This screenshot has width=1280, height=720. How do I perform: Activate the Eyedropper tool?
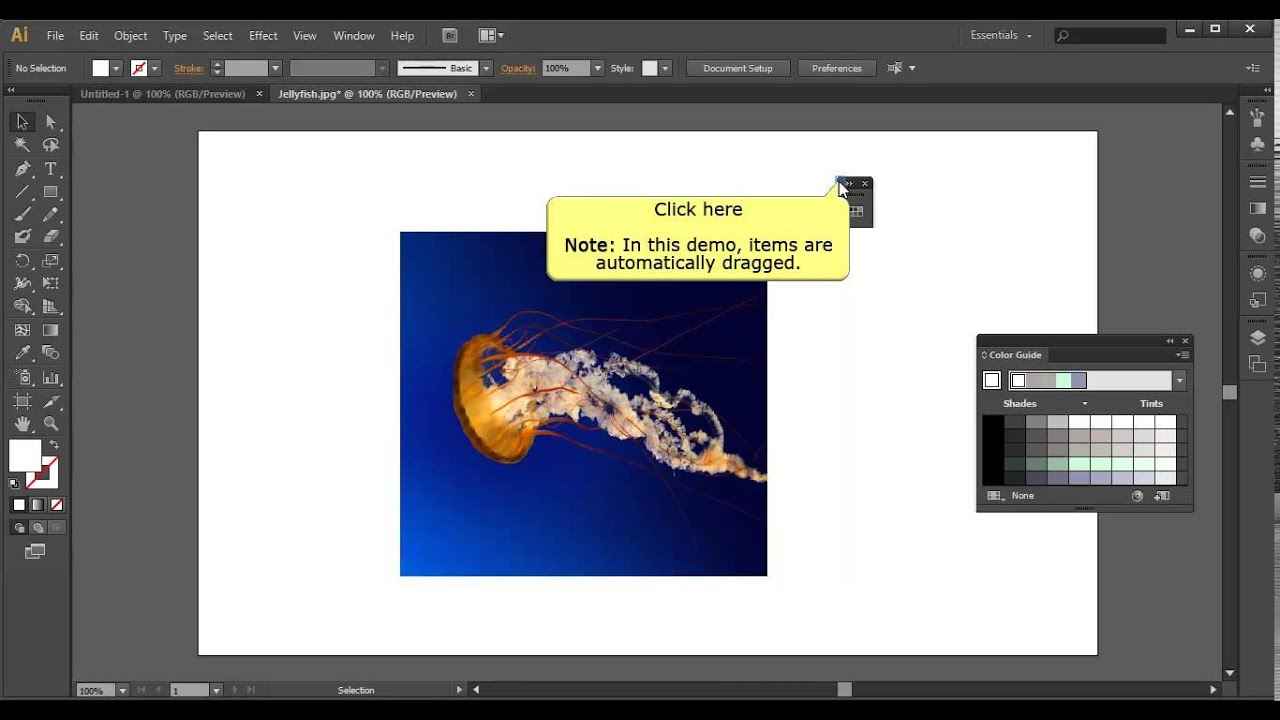click(22, 353)
